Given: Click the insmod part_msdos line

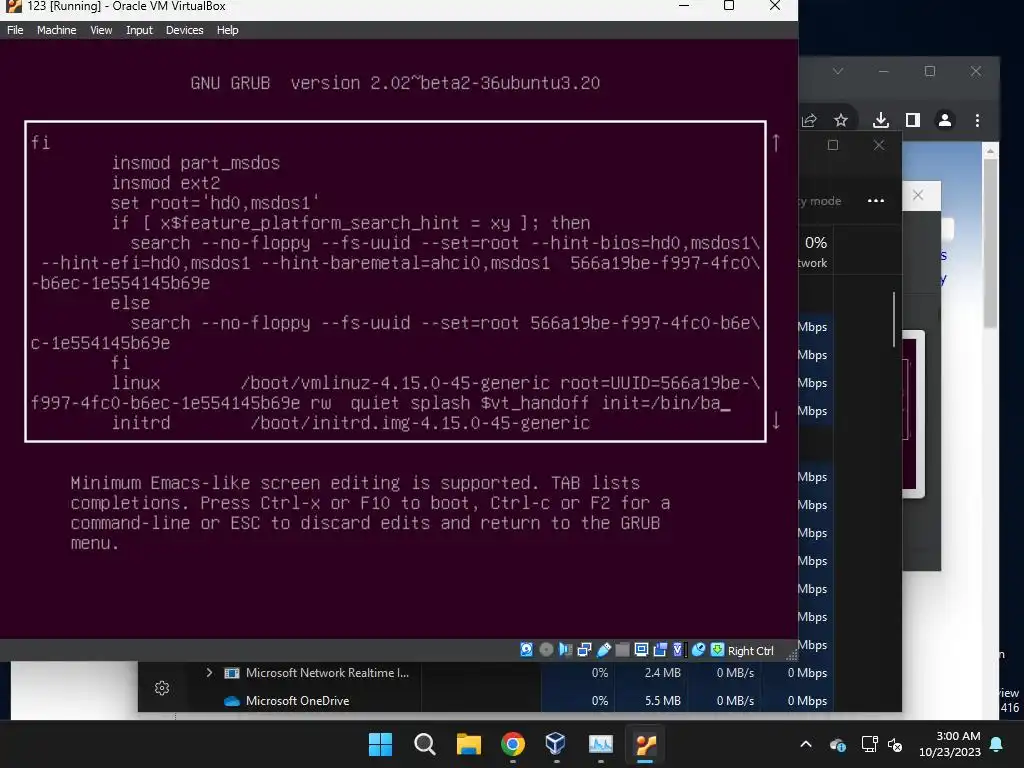Looking at the screenshot, I should (195, 163).
